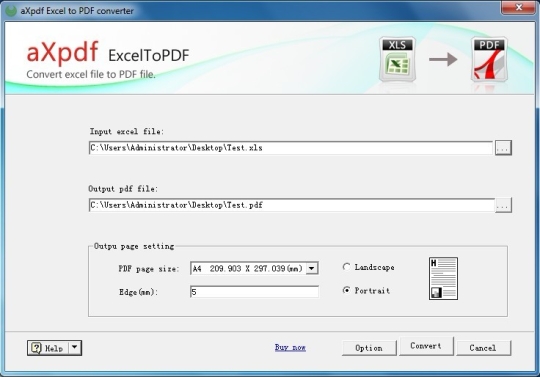
Task: Click 'Convert excel file to PDF file.' subtitle
Action: tap(91, 74)
